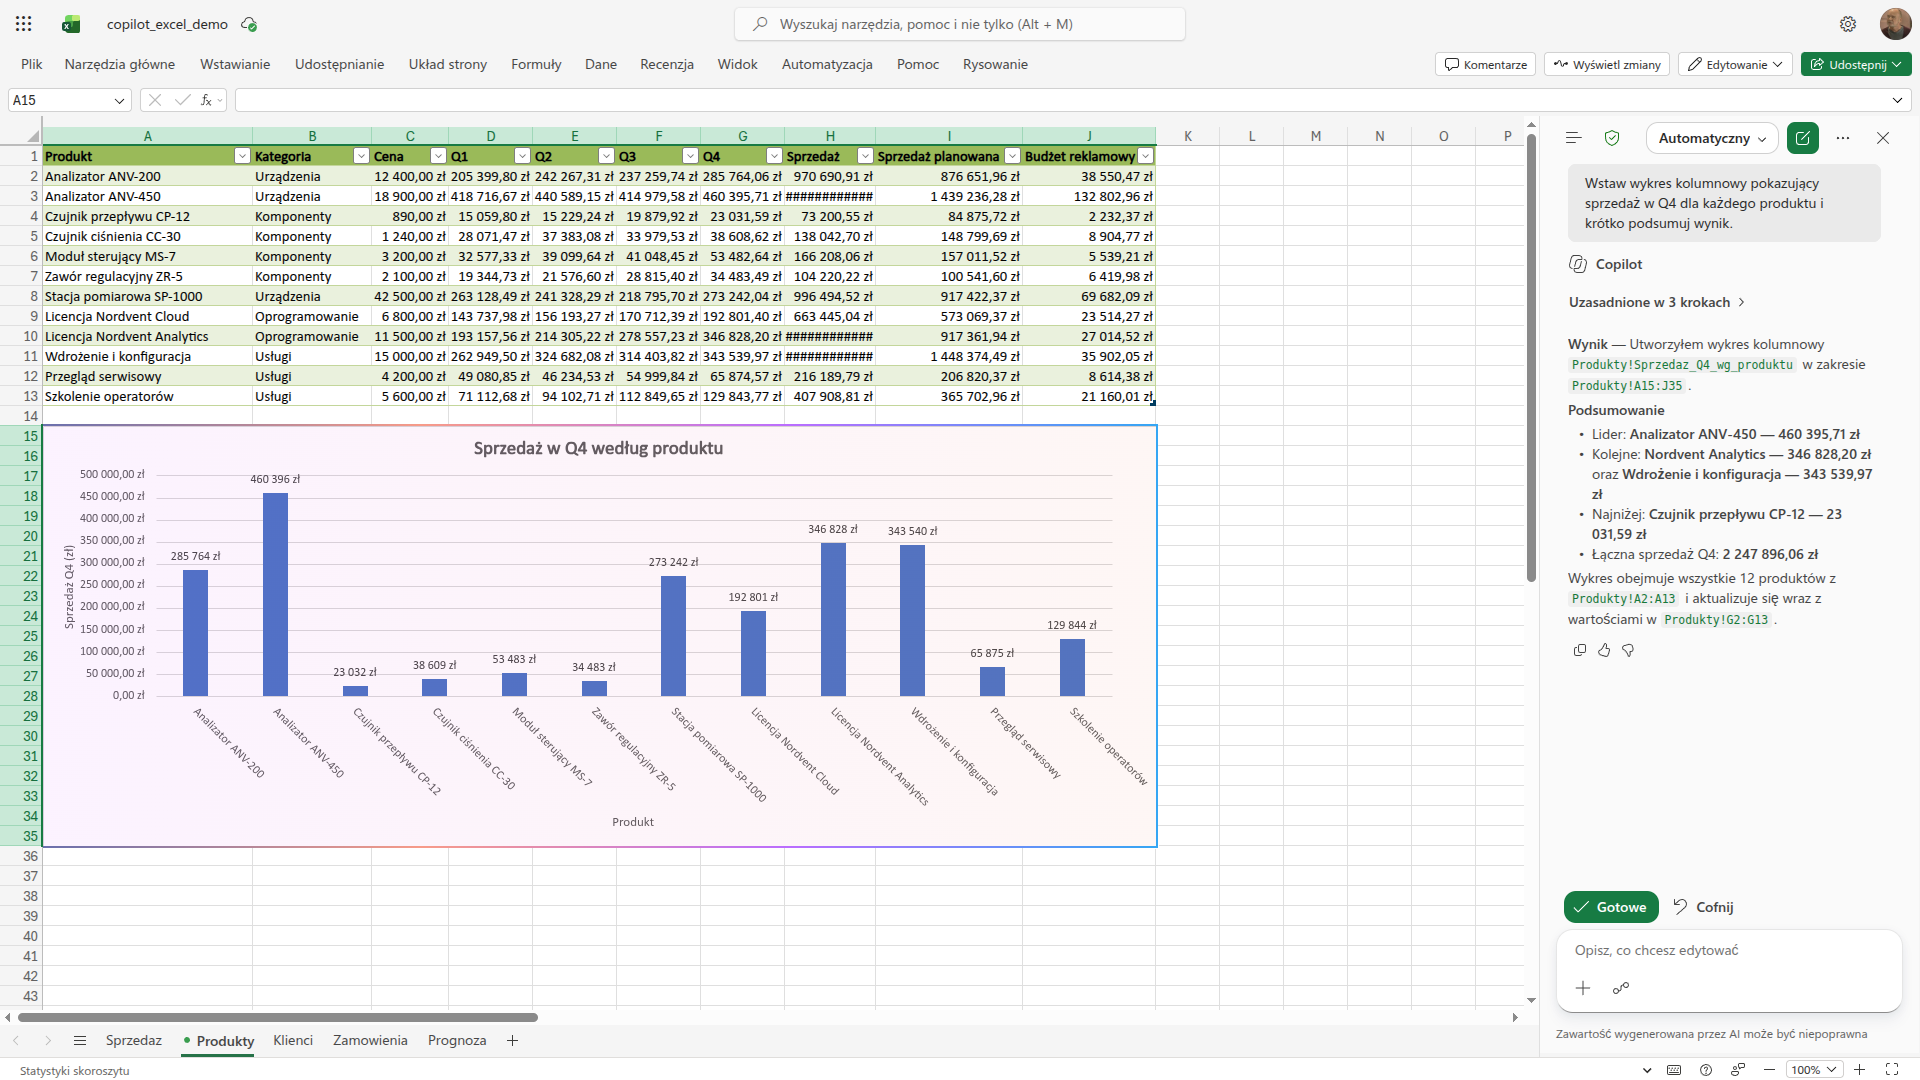Click the Gotowe button
The height and width of the screenshot is (1080, 1920).
click(x=1611, y=907)
